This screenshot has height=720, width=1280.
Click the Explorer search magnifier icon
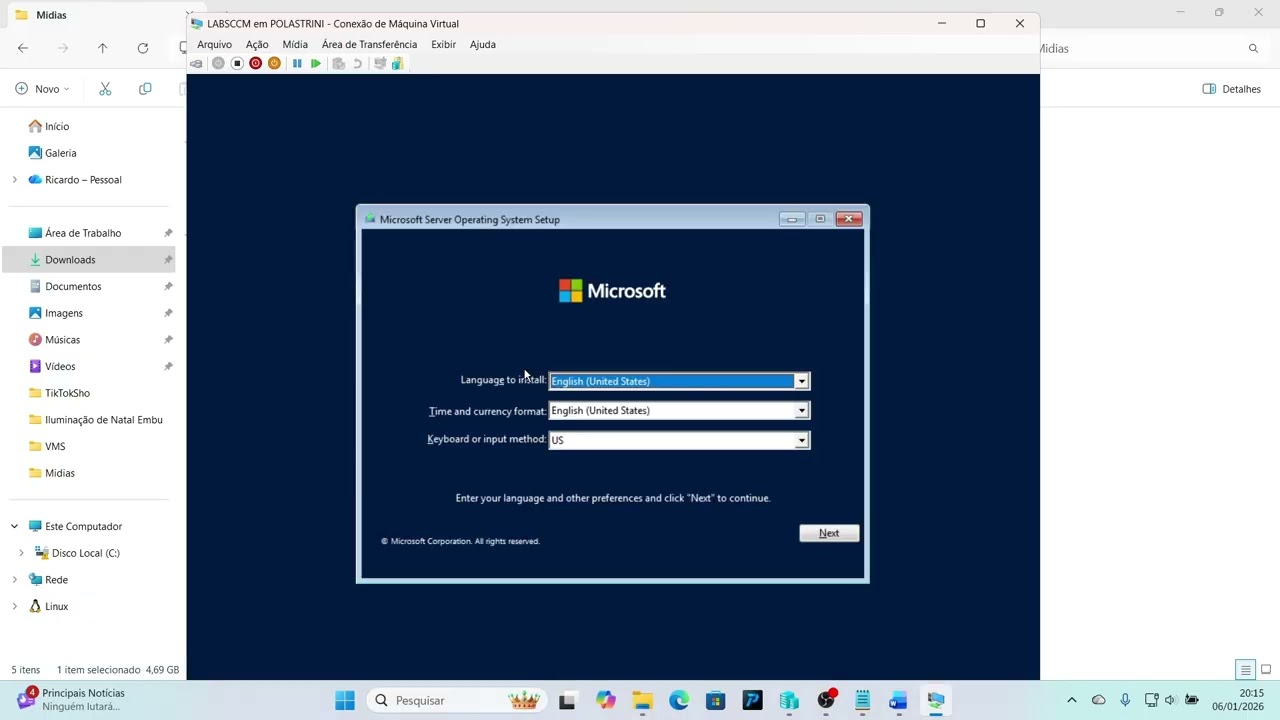1253,48
